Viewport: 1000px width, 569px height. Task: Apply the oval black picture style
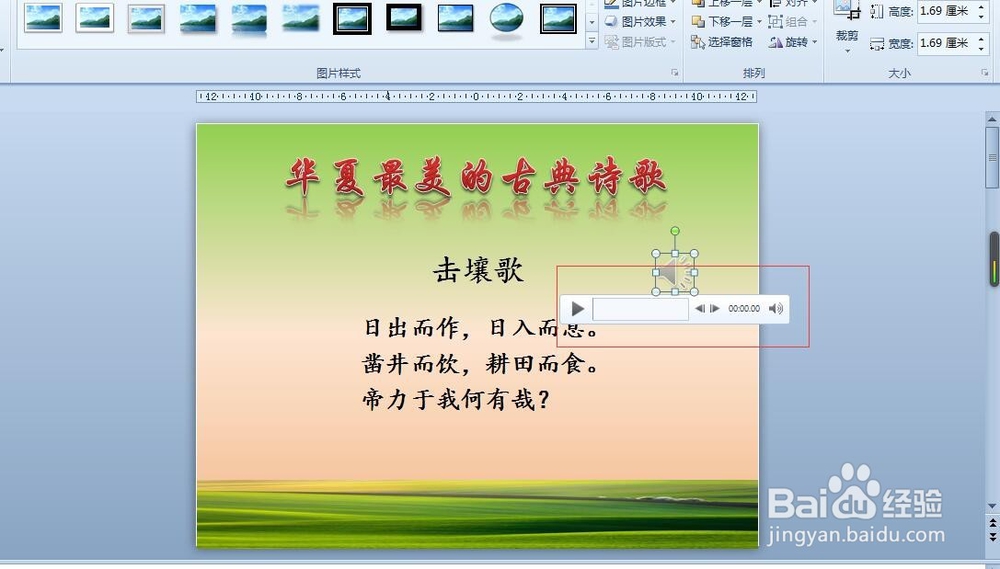[507, 19]
